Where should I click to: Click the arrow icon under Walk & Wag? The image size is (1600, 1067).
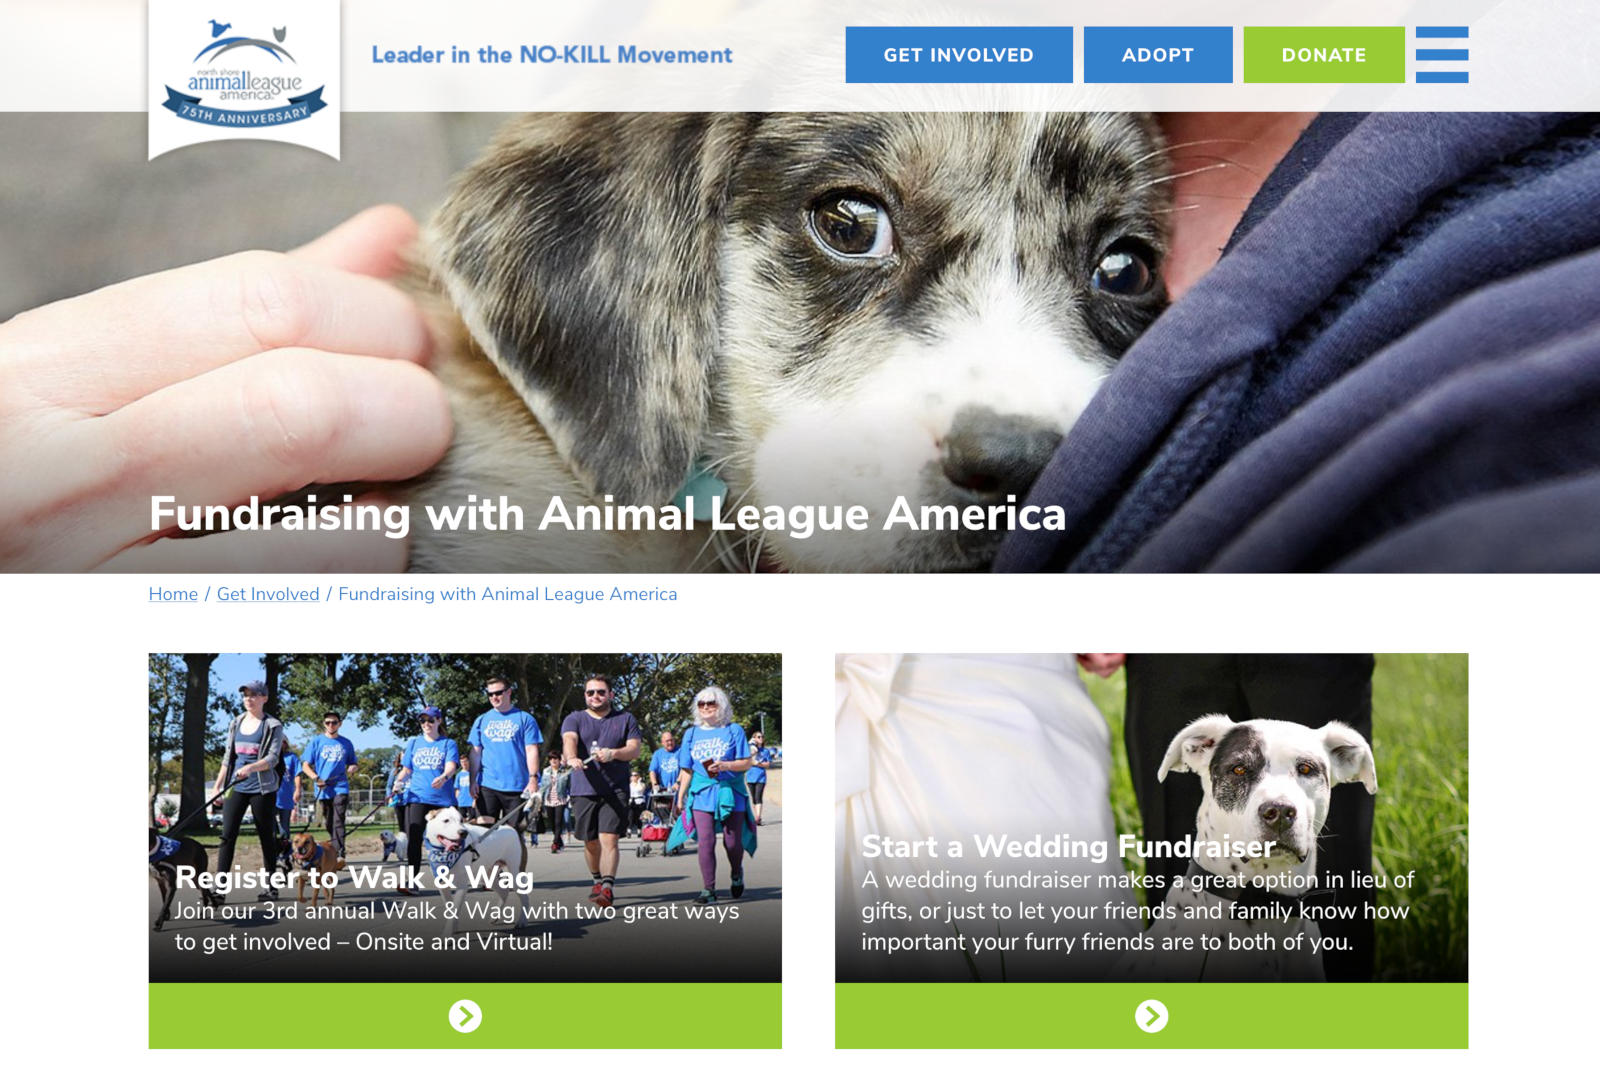click(465, 1016)
